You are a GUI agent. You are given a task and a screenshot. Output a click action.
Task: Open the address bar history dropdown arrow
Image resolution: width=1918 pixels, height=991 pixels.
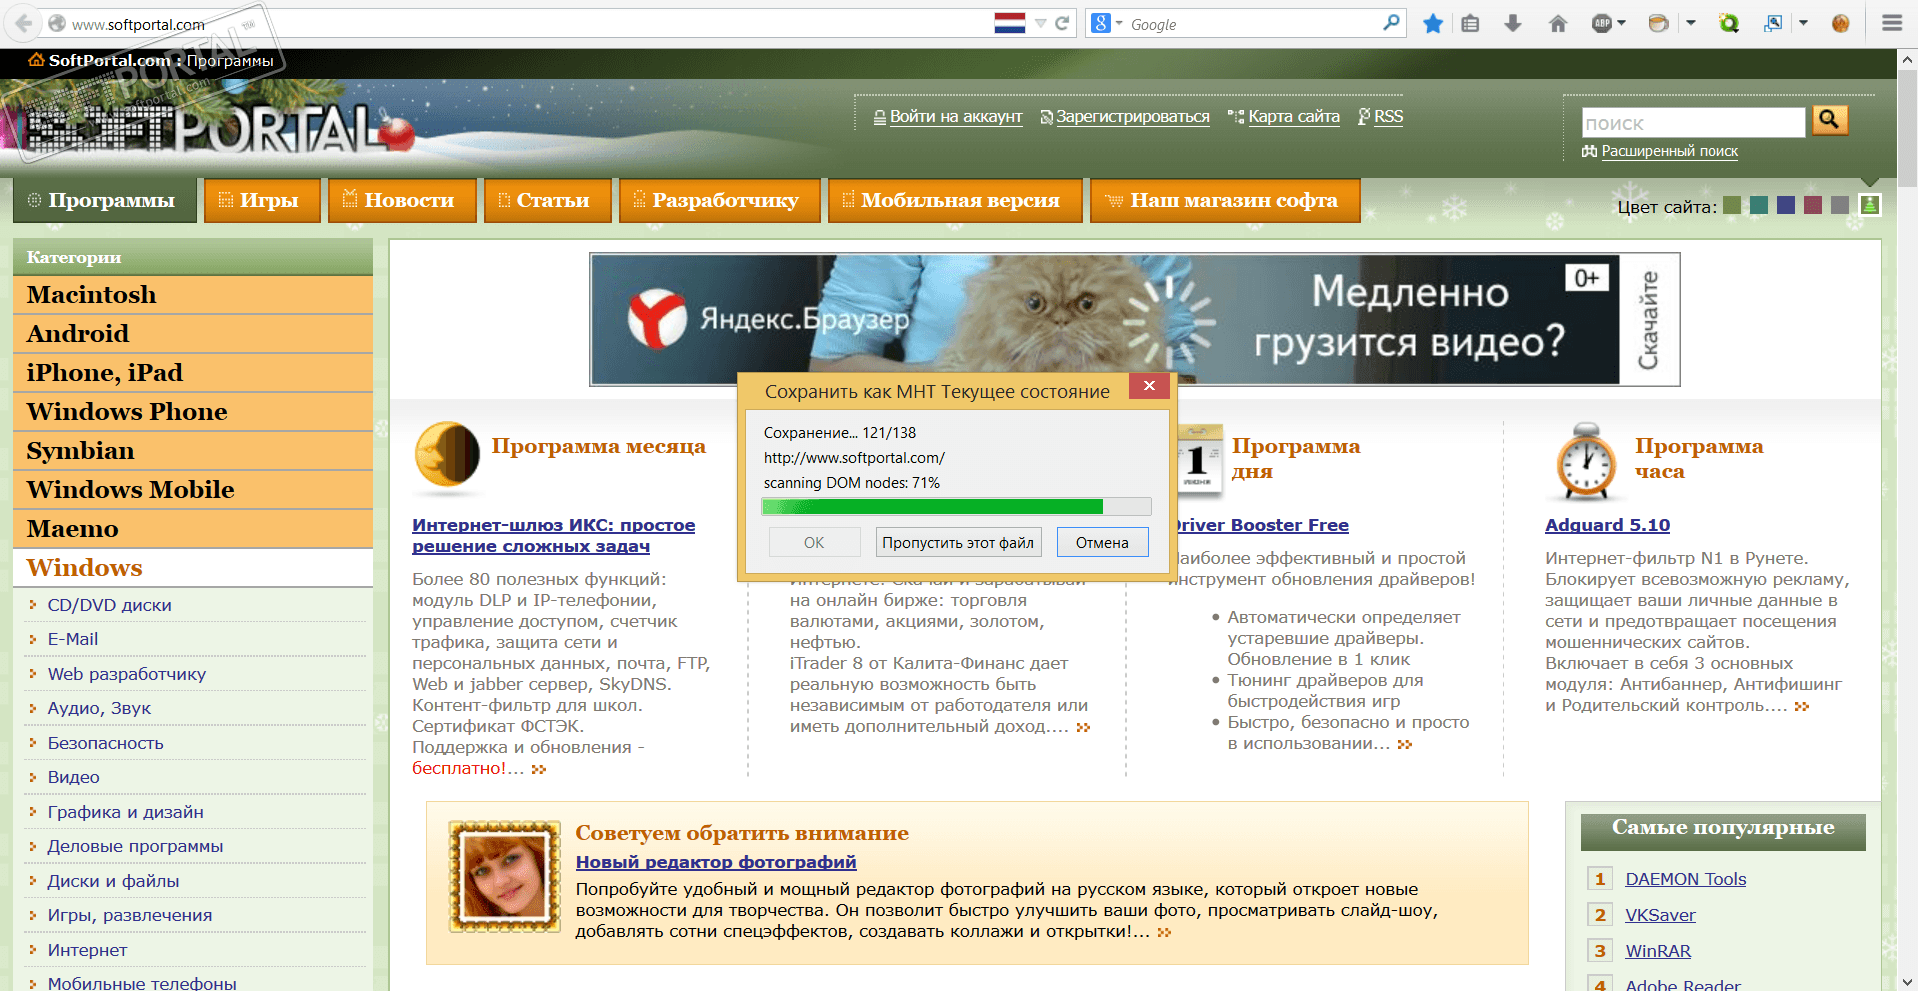1040,23
